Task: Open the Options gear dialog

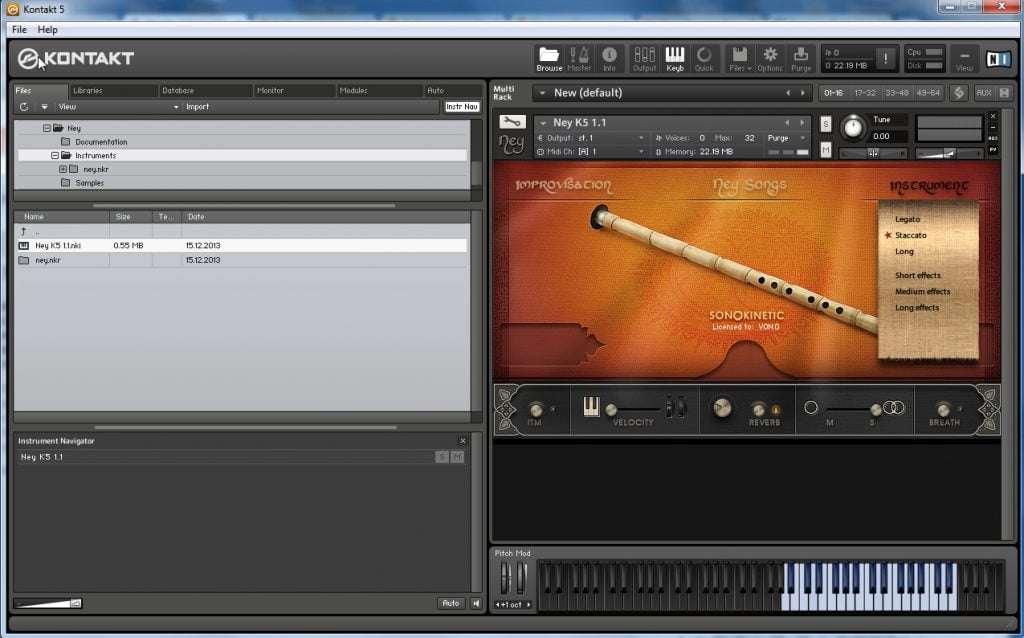Action: (x=770, y=59)
